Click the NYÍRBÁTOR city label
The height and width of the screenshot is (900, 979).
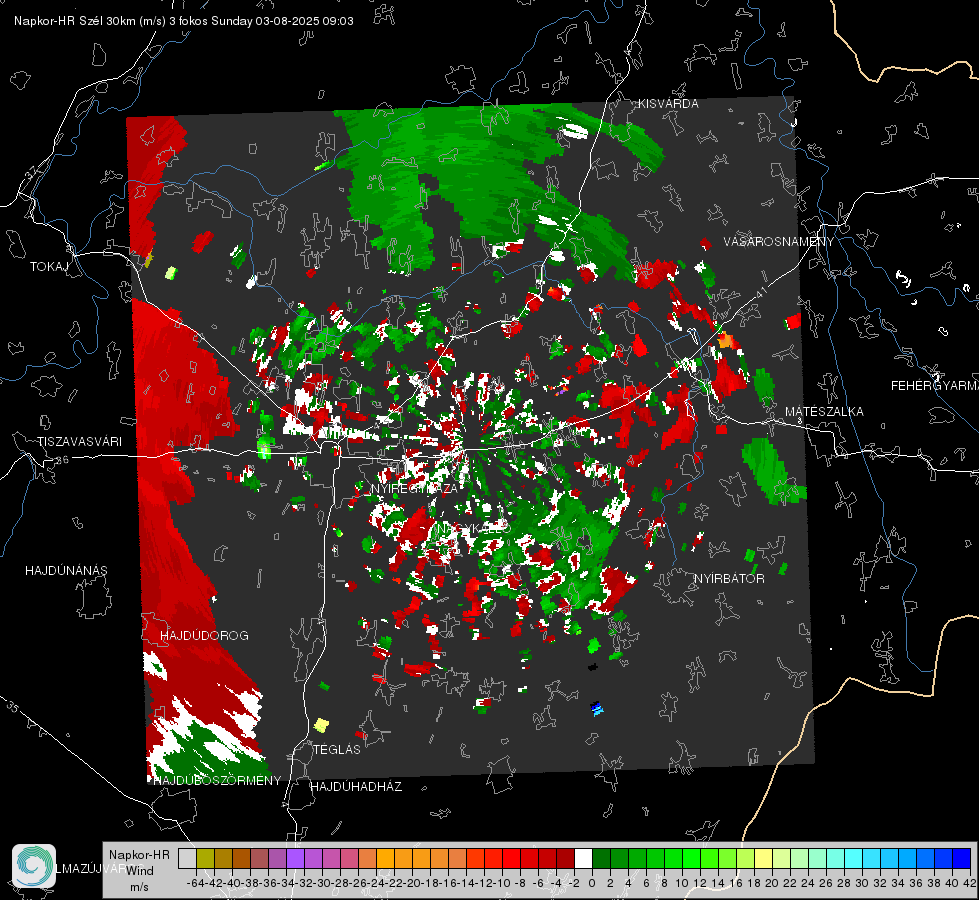pyautogui.click(x=729, y=578)
